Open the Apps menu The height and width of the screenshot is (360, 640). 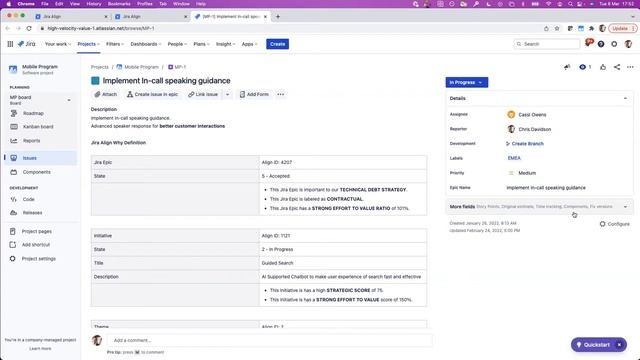coord(249,44)
